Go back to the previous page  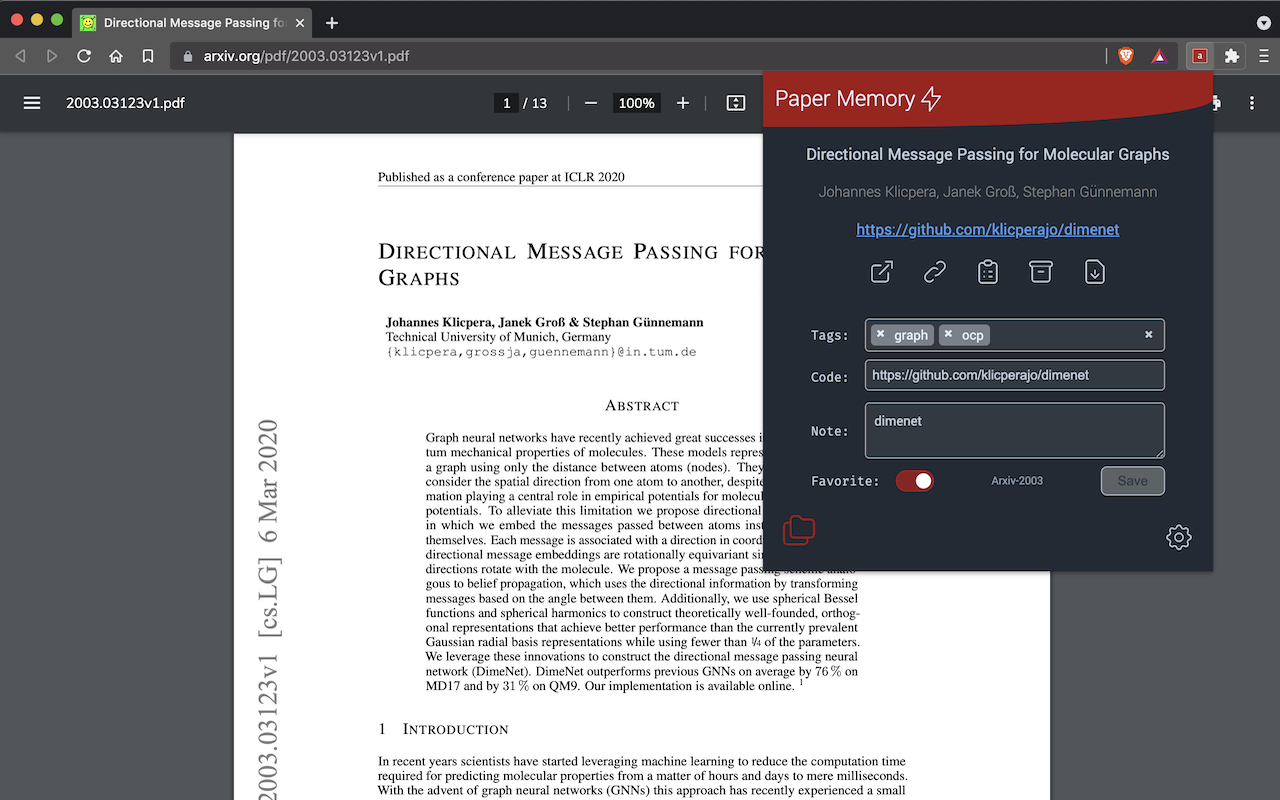click(20, 56)
